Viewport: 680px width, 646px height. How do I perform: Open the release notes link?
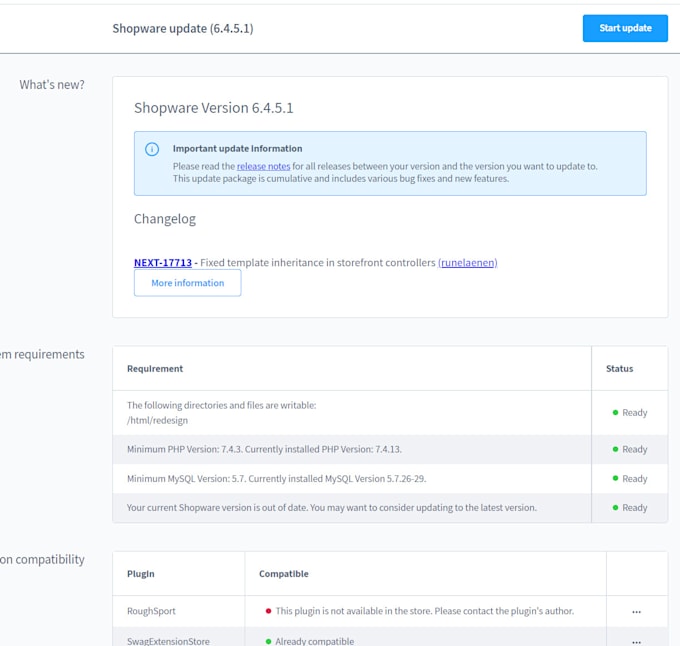coord(263,166)
